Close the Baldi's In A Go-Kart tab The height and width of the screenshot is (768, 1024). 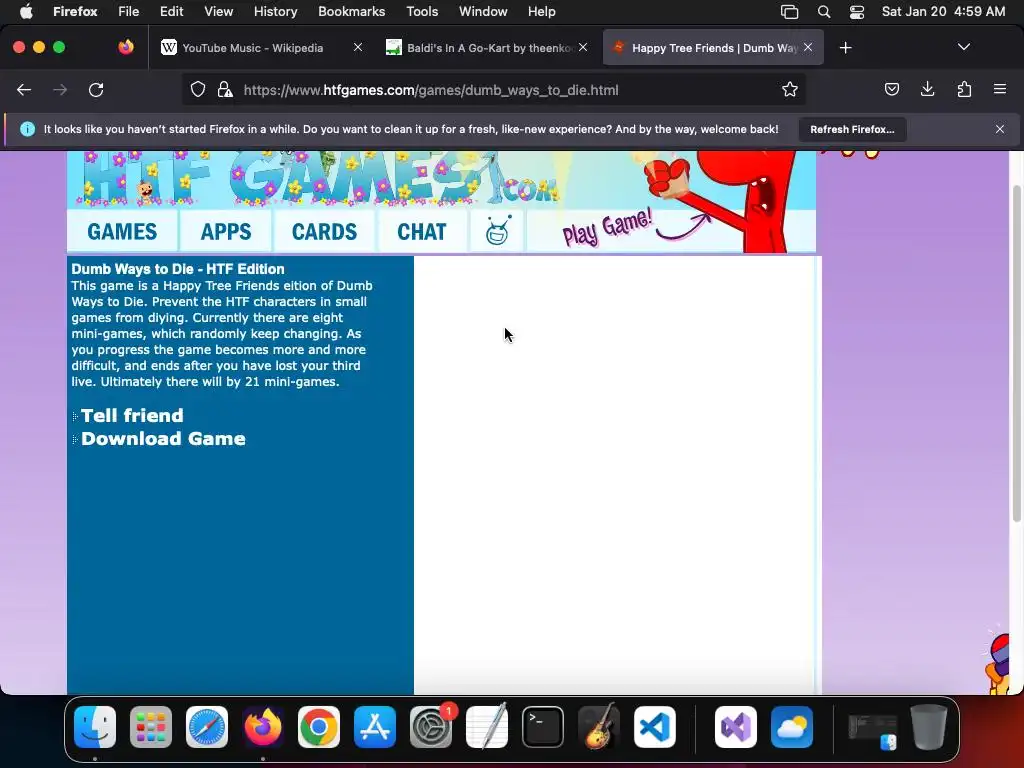pos(583,47)
